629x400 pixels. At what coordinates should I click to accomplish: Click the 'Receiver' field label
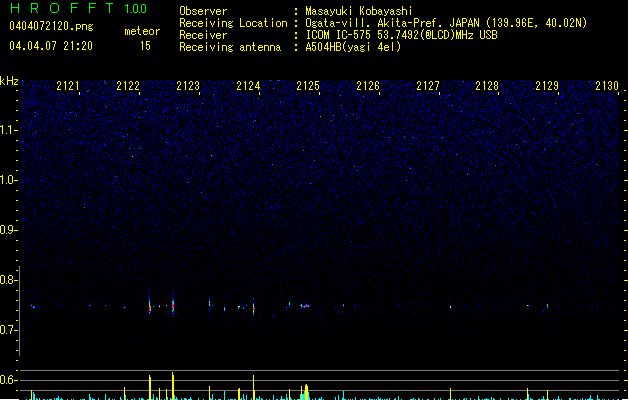tap(203, 35)
